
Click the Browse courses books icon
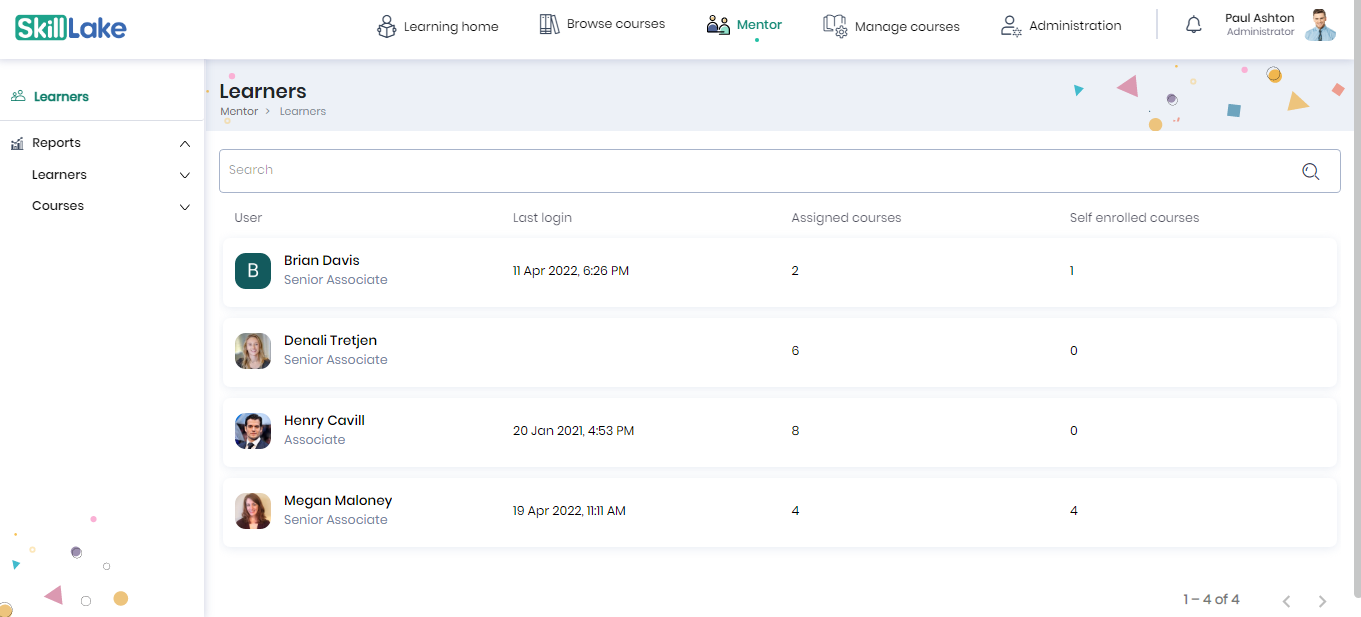[549, 24]
